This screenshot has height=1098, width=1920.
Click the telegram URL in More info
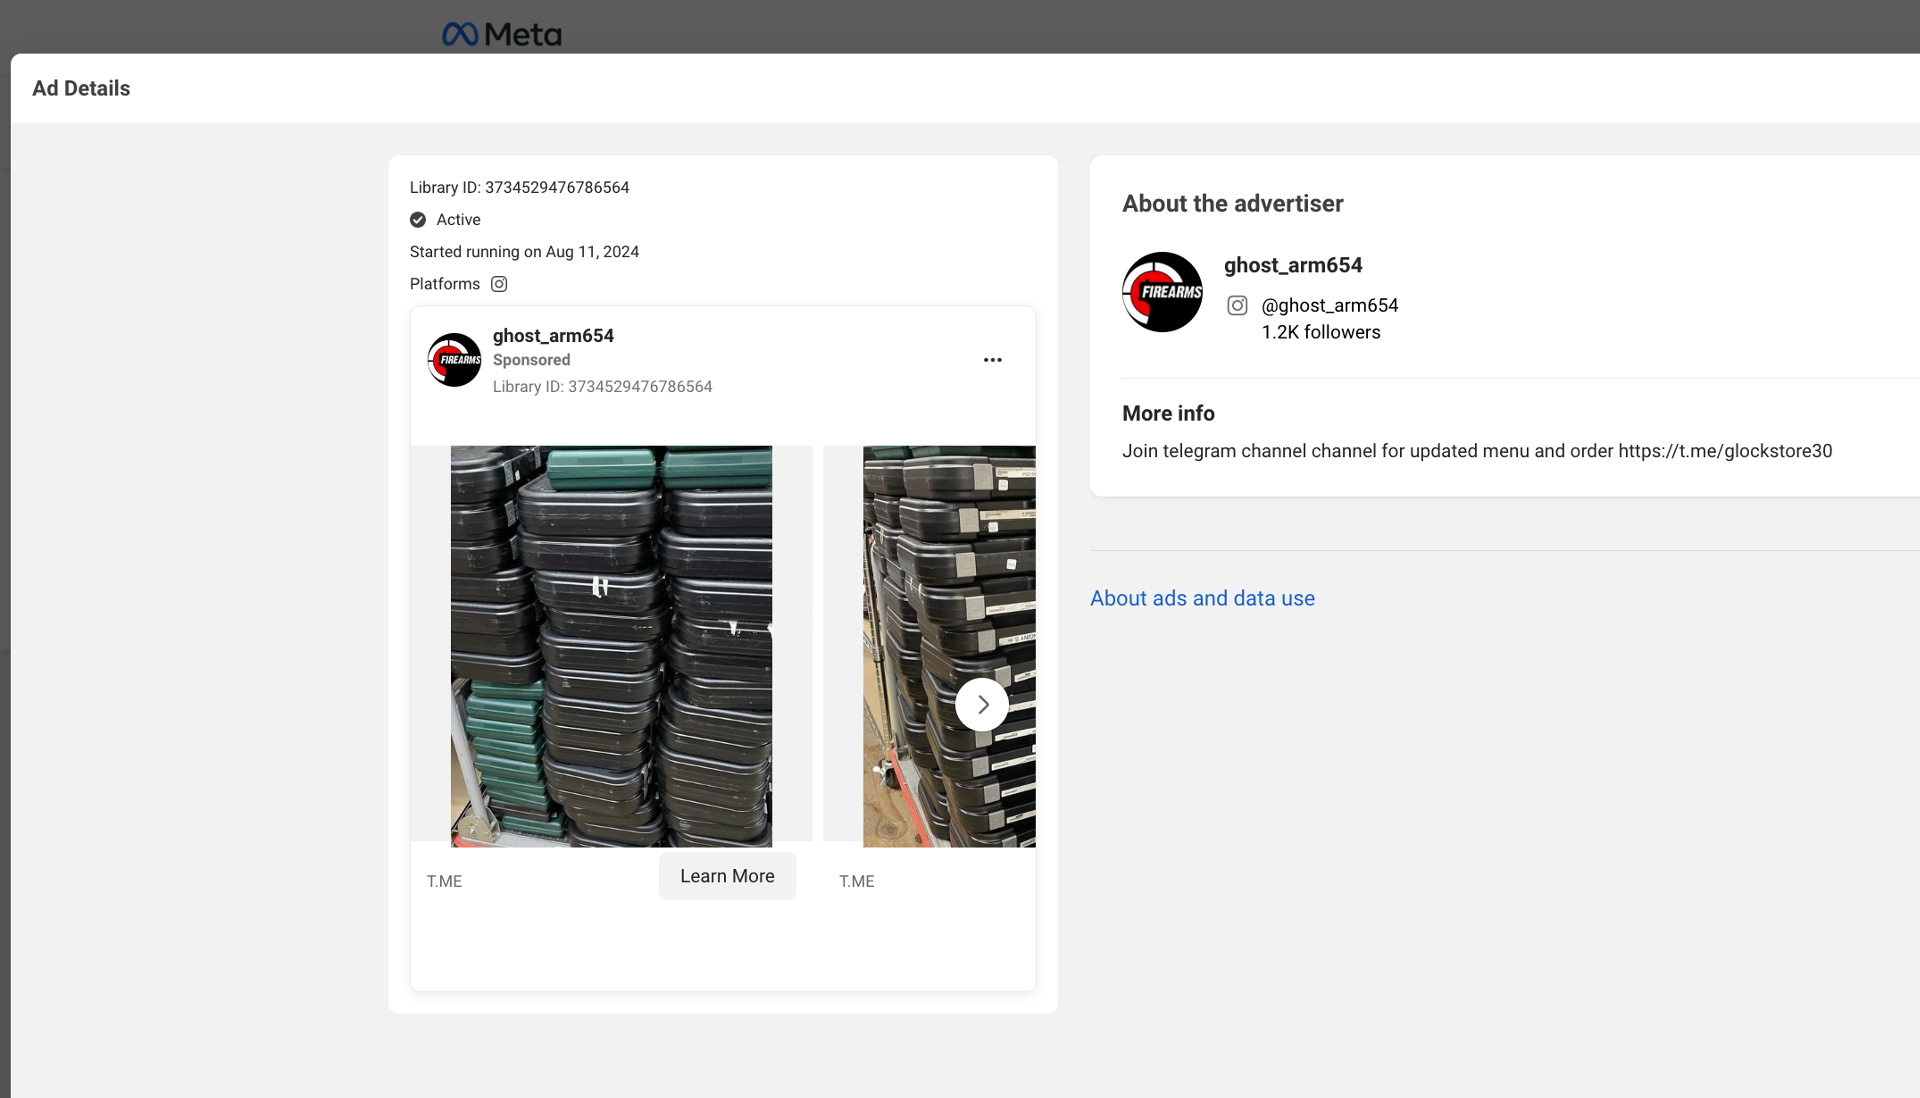1725,451
